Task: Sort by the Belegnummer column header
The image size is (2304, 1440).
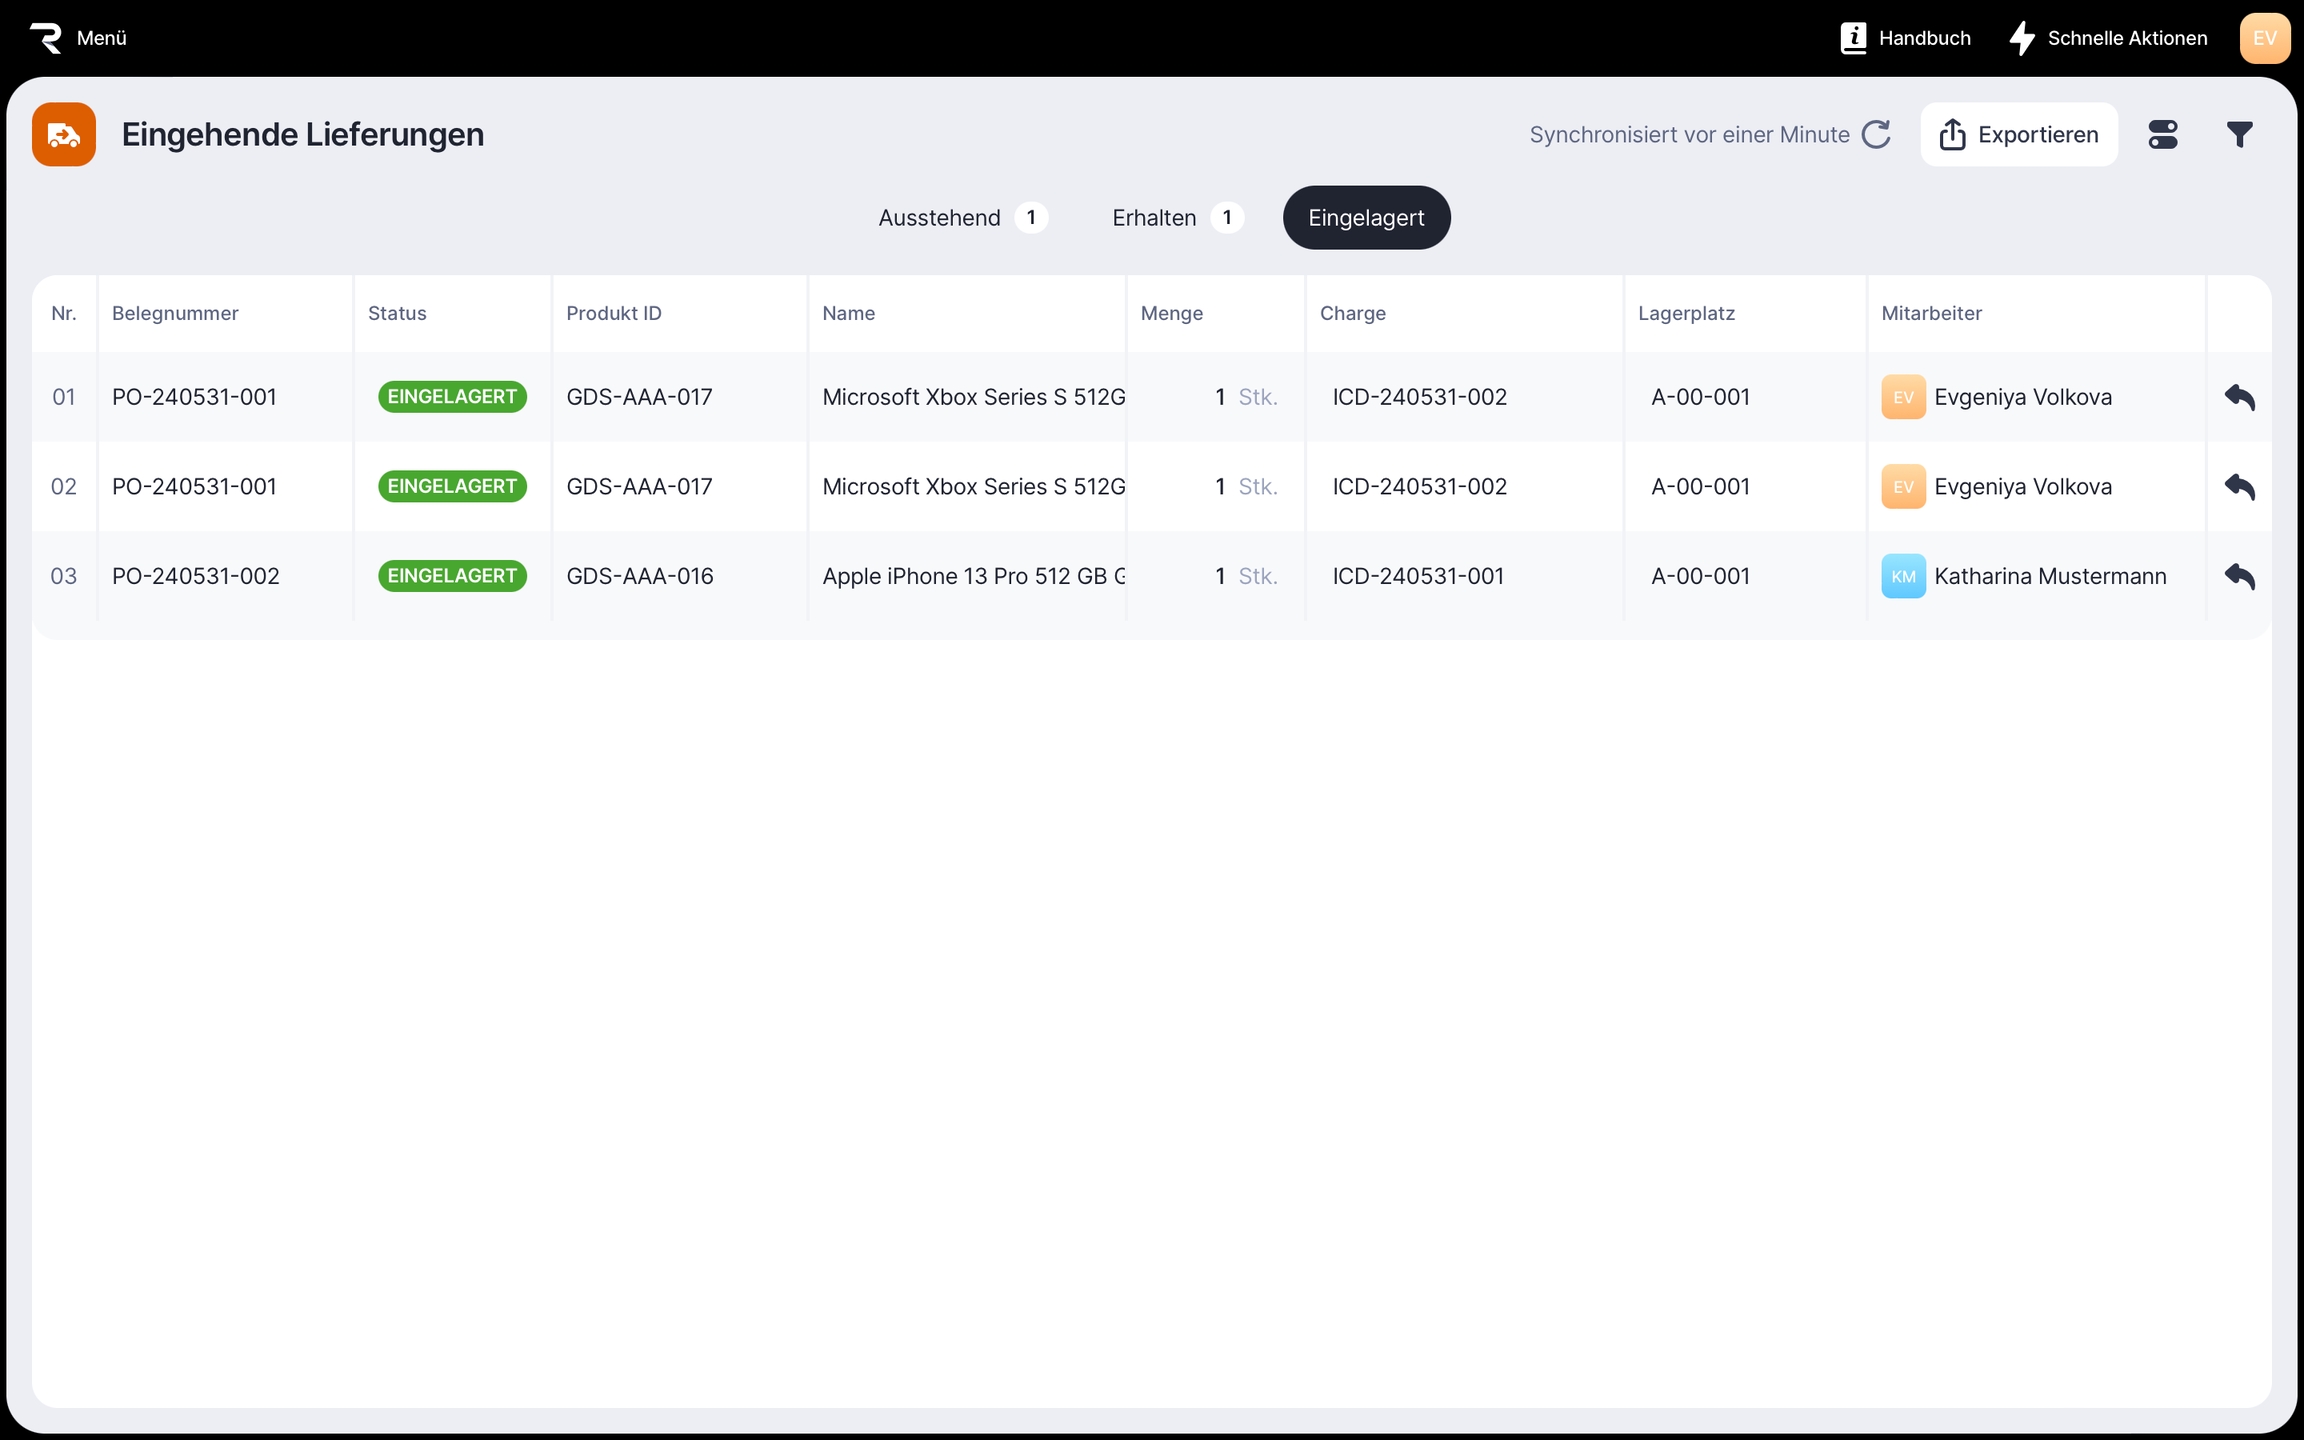Action: pos(175,313)
